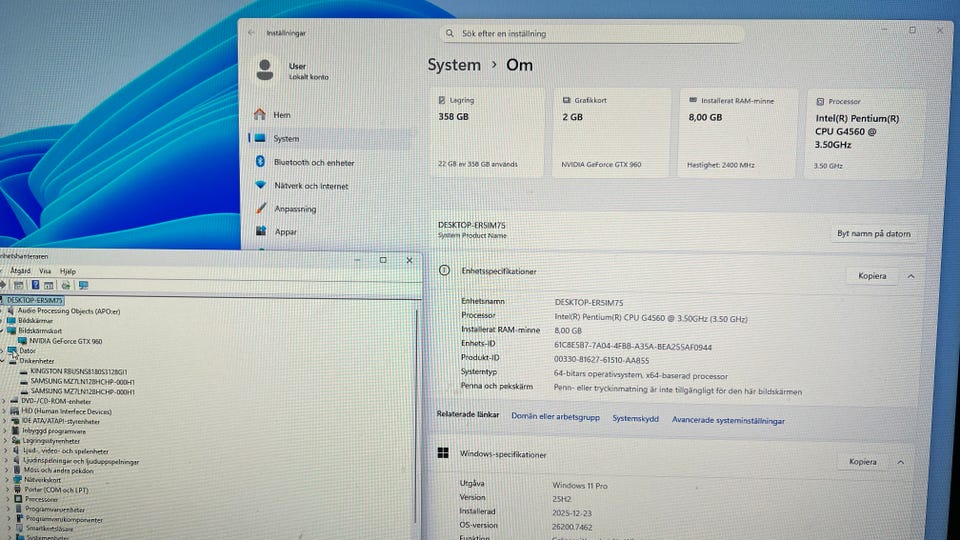Click the Installerat RAM-minne card icon

click(x=693, y=100)
